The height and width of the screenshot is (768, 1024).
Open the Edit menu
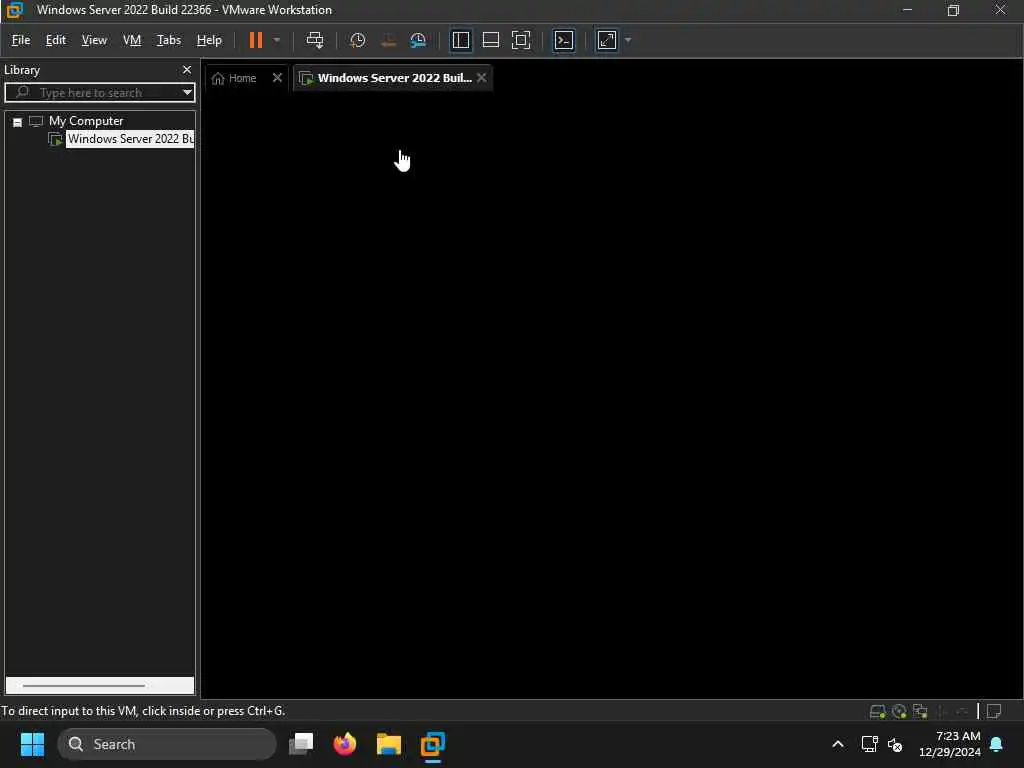pyautogui.click(x=56, y=40)
